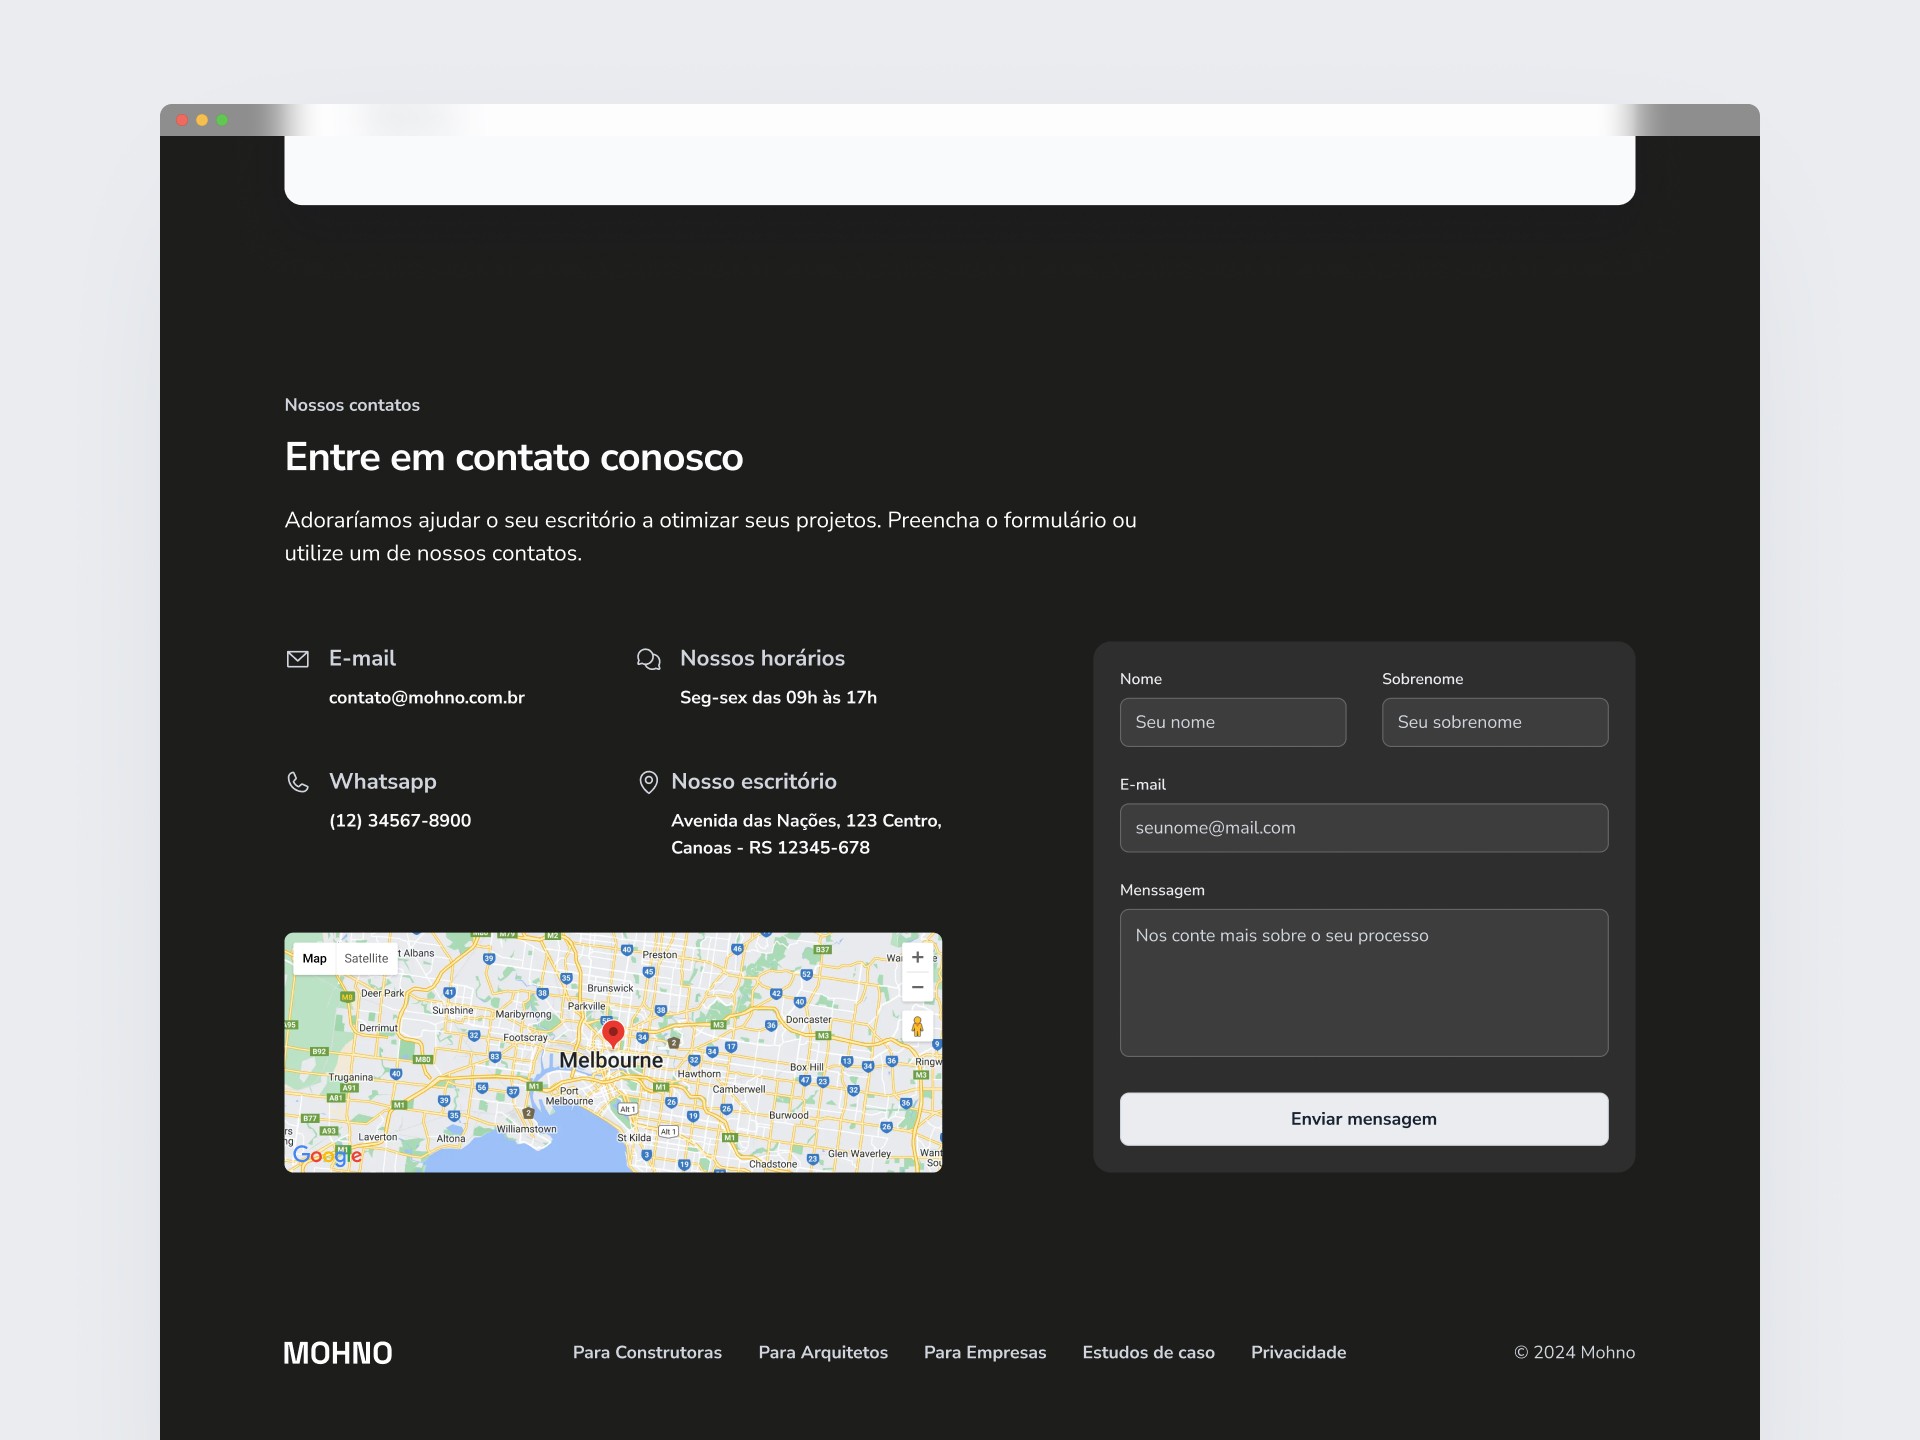Open the Para Construtoras footer link
Image resolution: width=1920 pixels, height=1440 pixels.
click(x=647, y=1352)
